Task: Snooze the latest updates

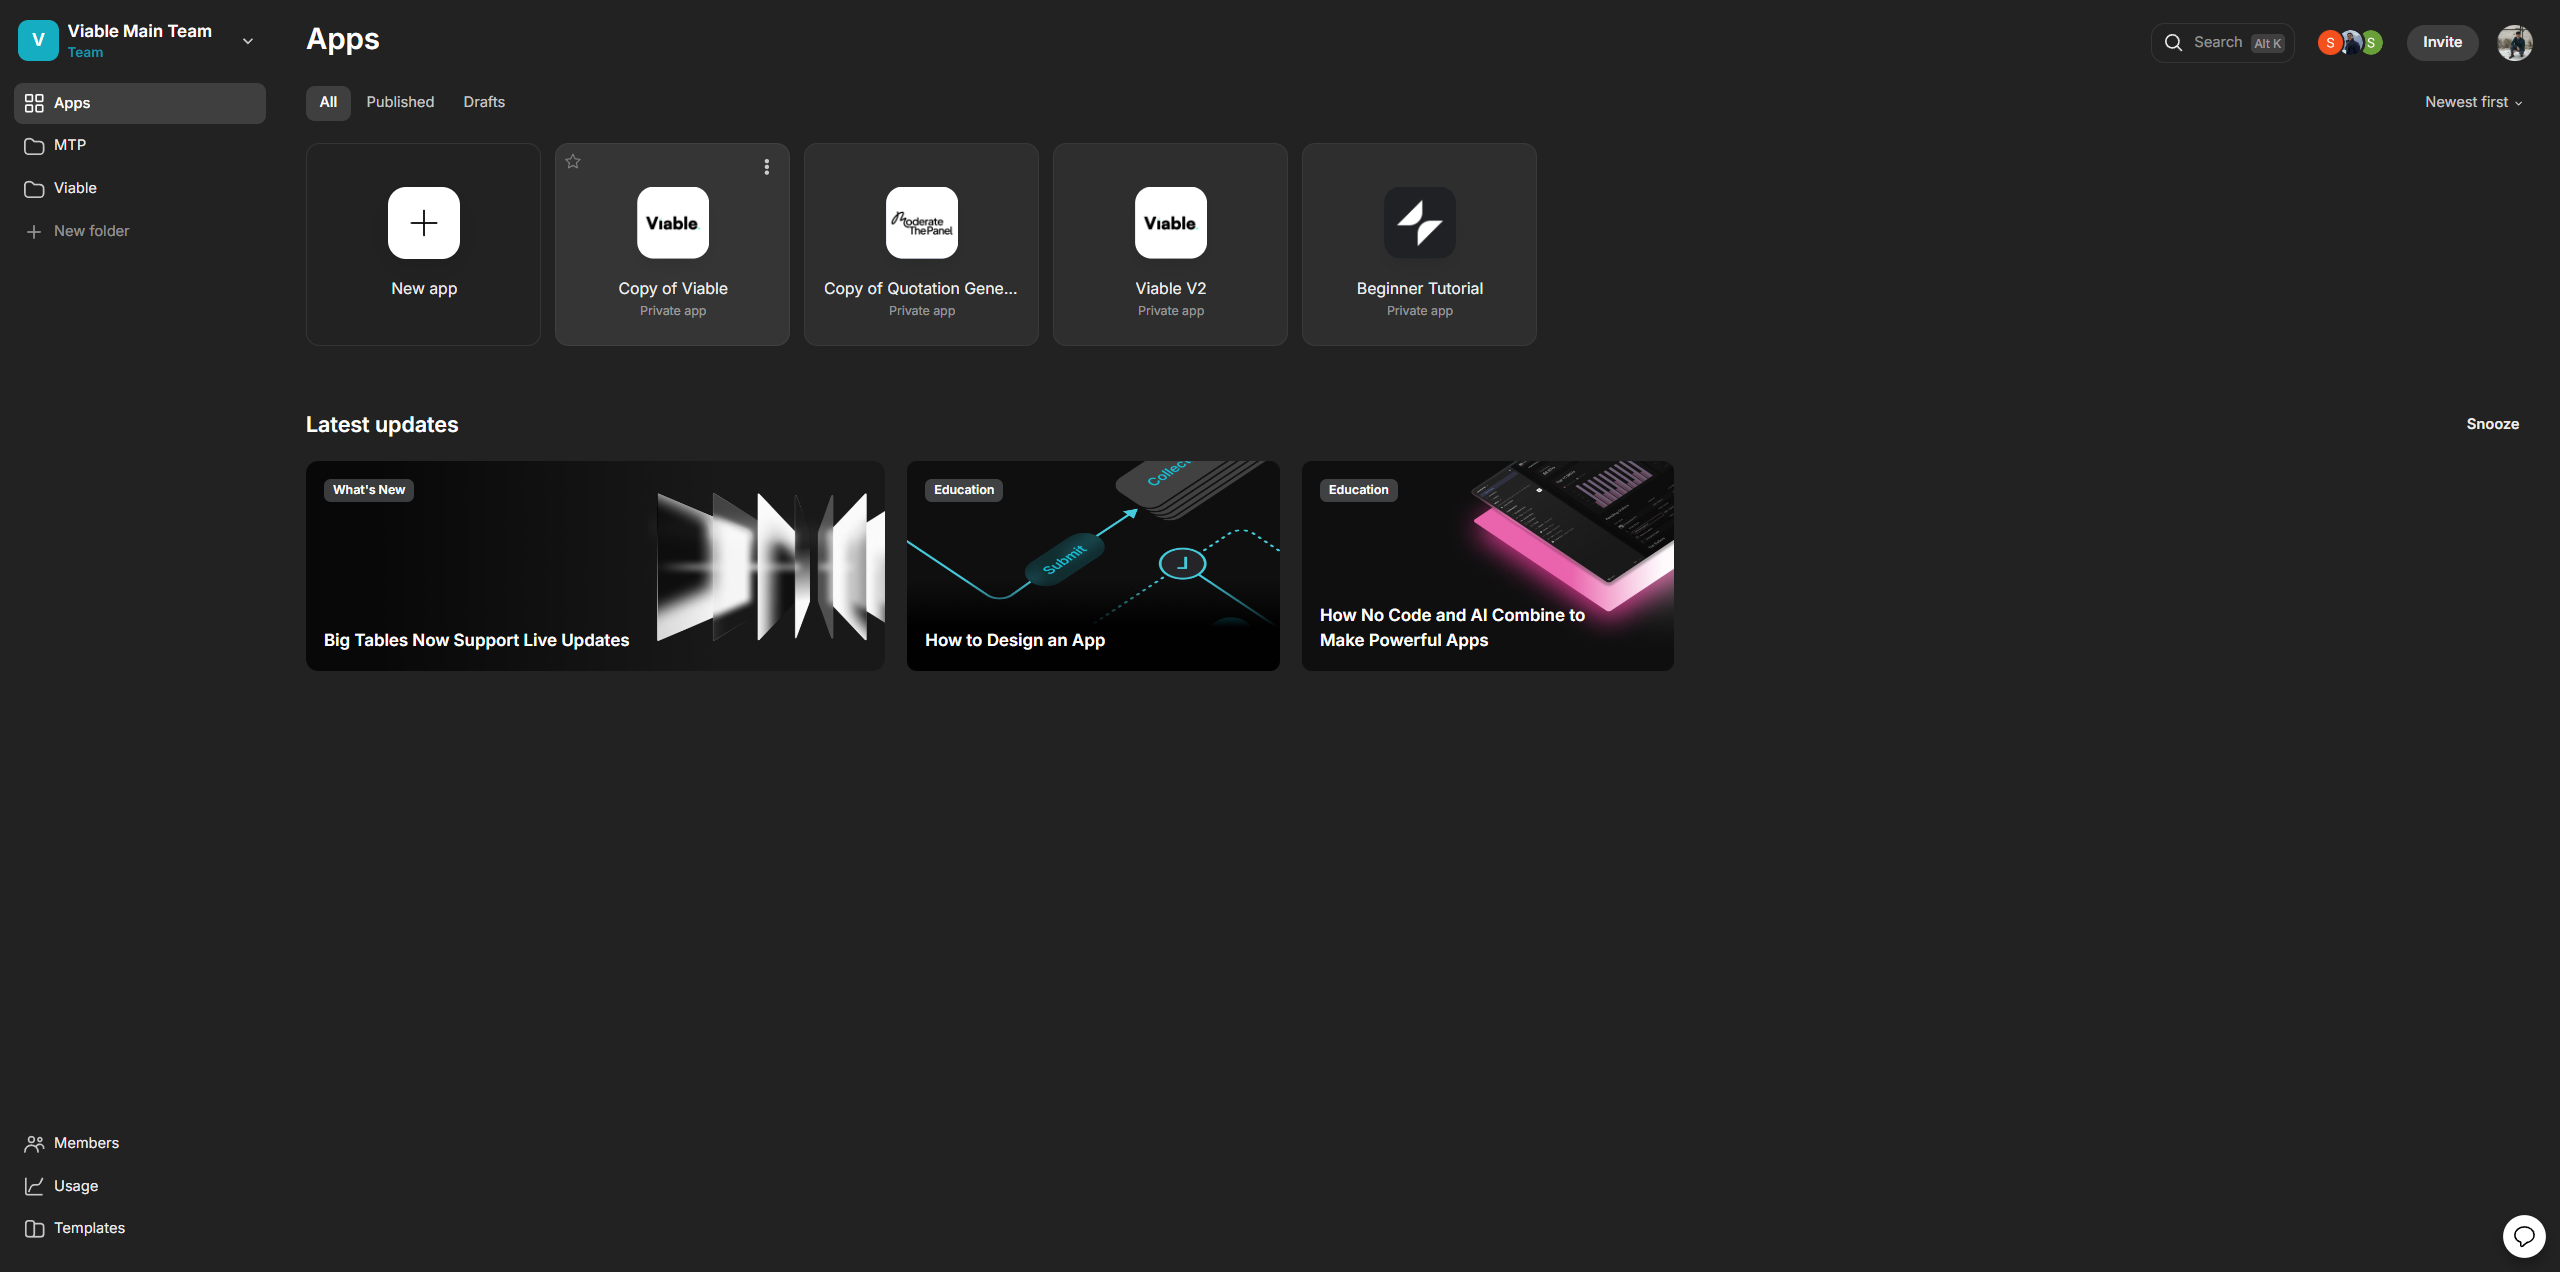Action: tap(2492, 424)
